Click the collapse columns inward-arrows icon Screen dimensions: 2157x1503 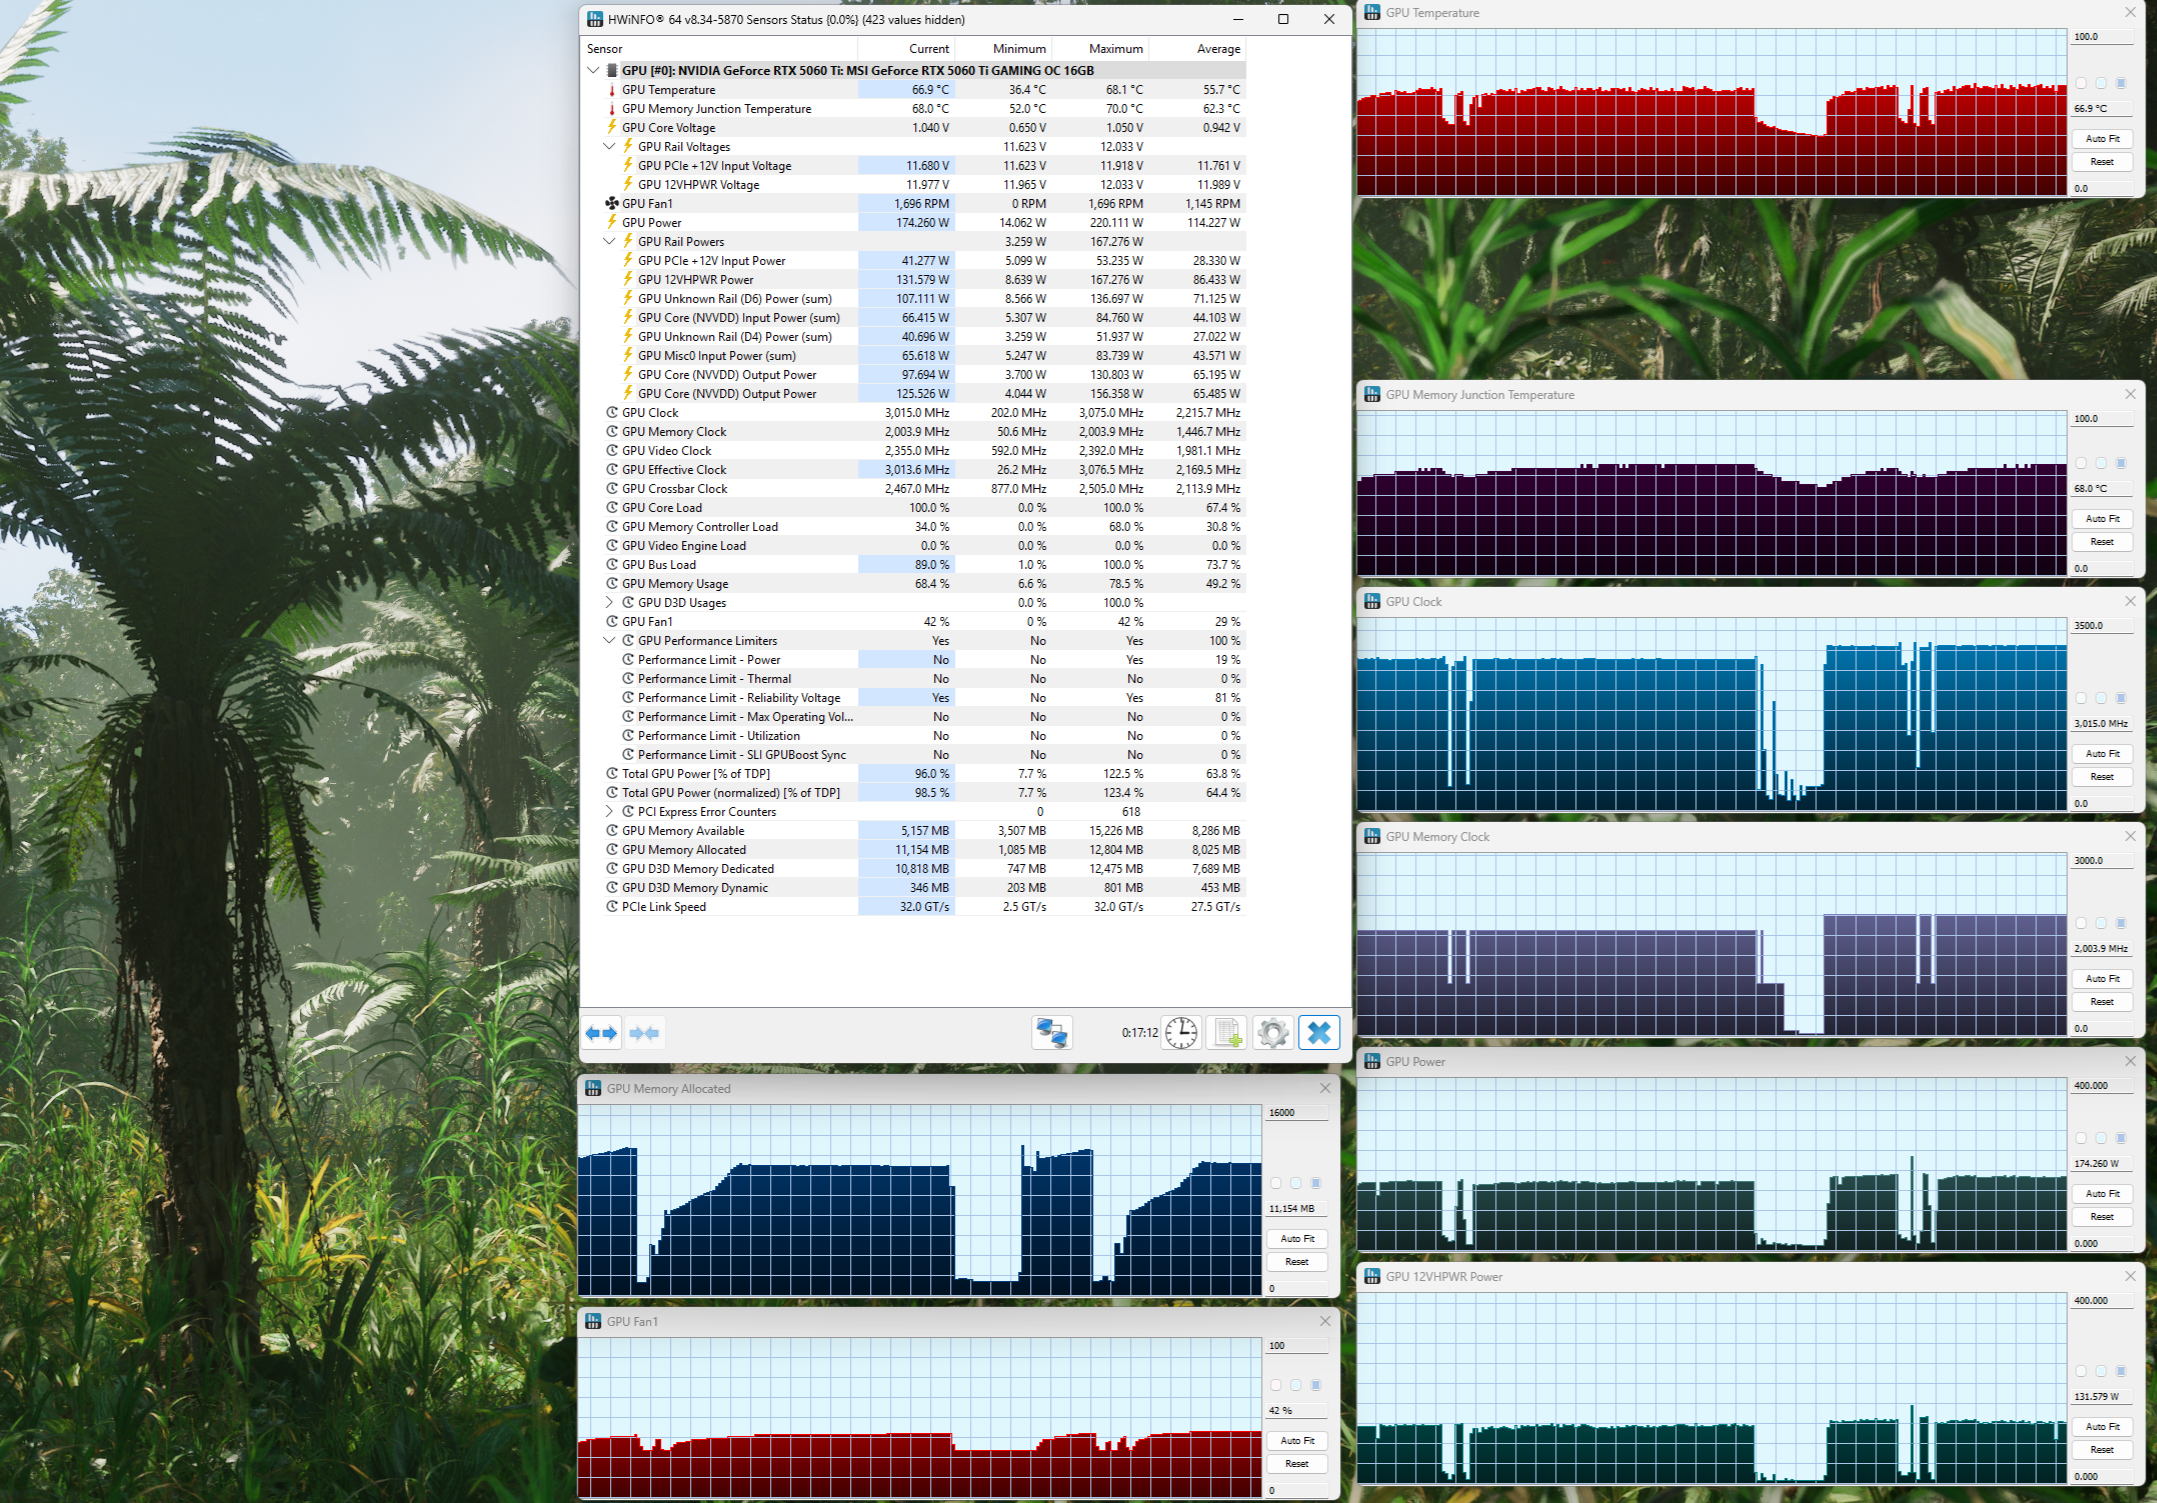pyautogui.click(x=645, y=1033)
